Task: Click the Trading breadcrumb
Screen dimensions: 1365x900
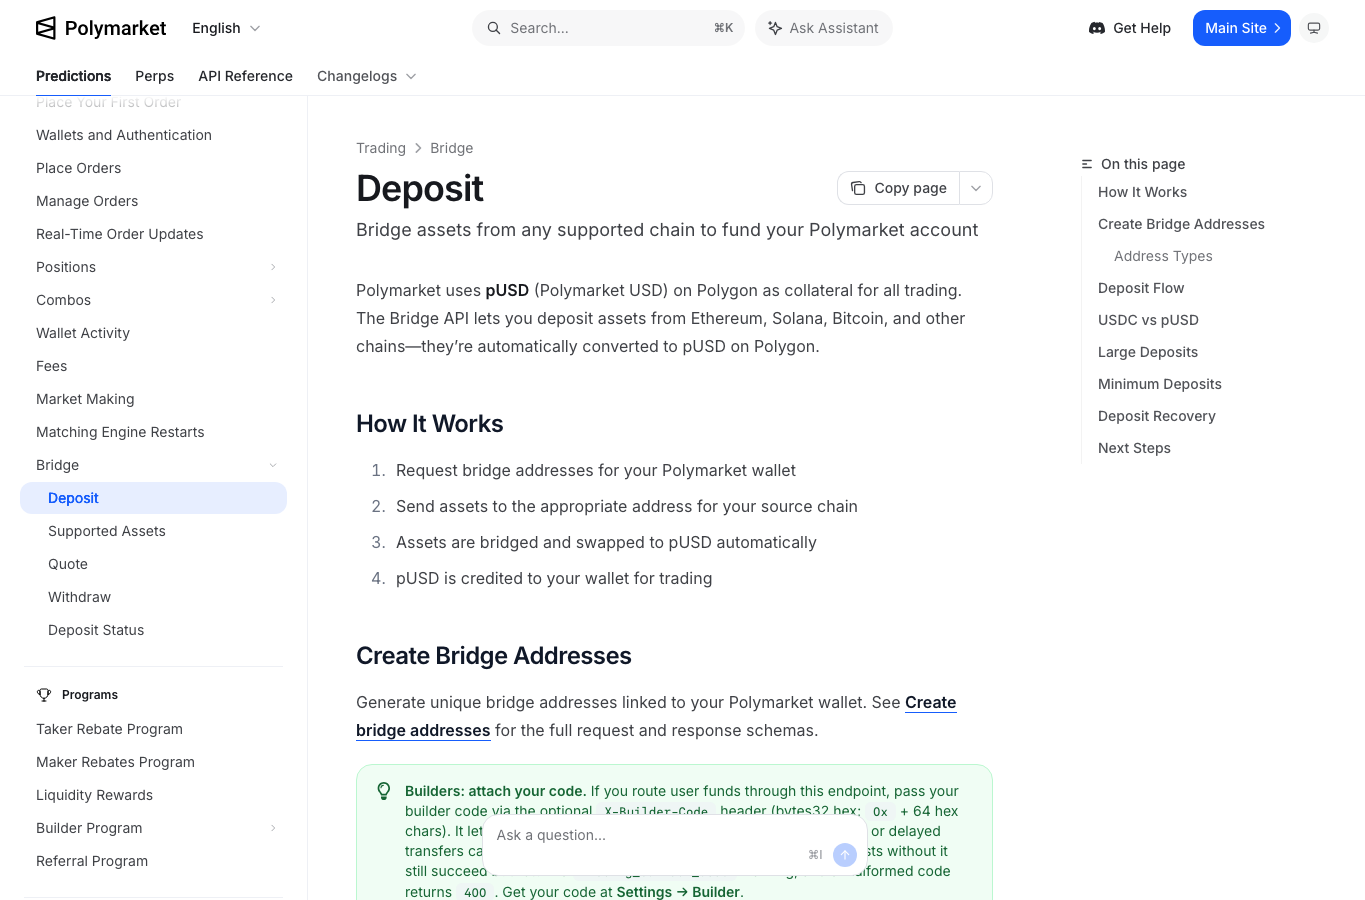Action: point(381,148)
